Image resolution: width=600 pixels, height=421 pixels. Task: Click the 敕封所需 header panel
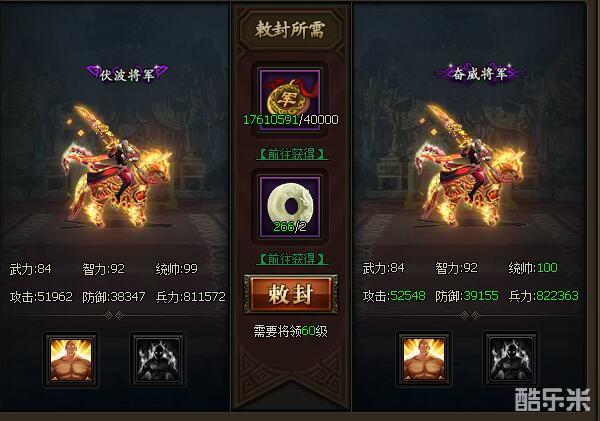click(290, 29)
